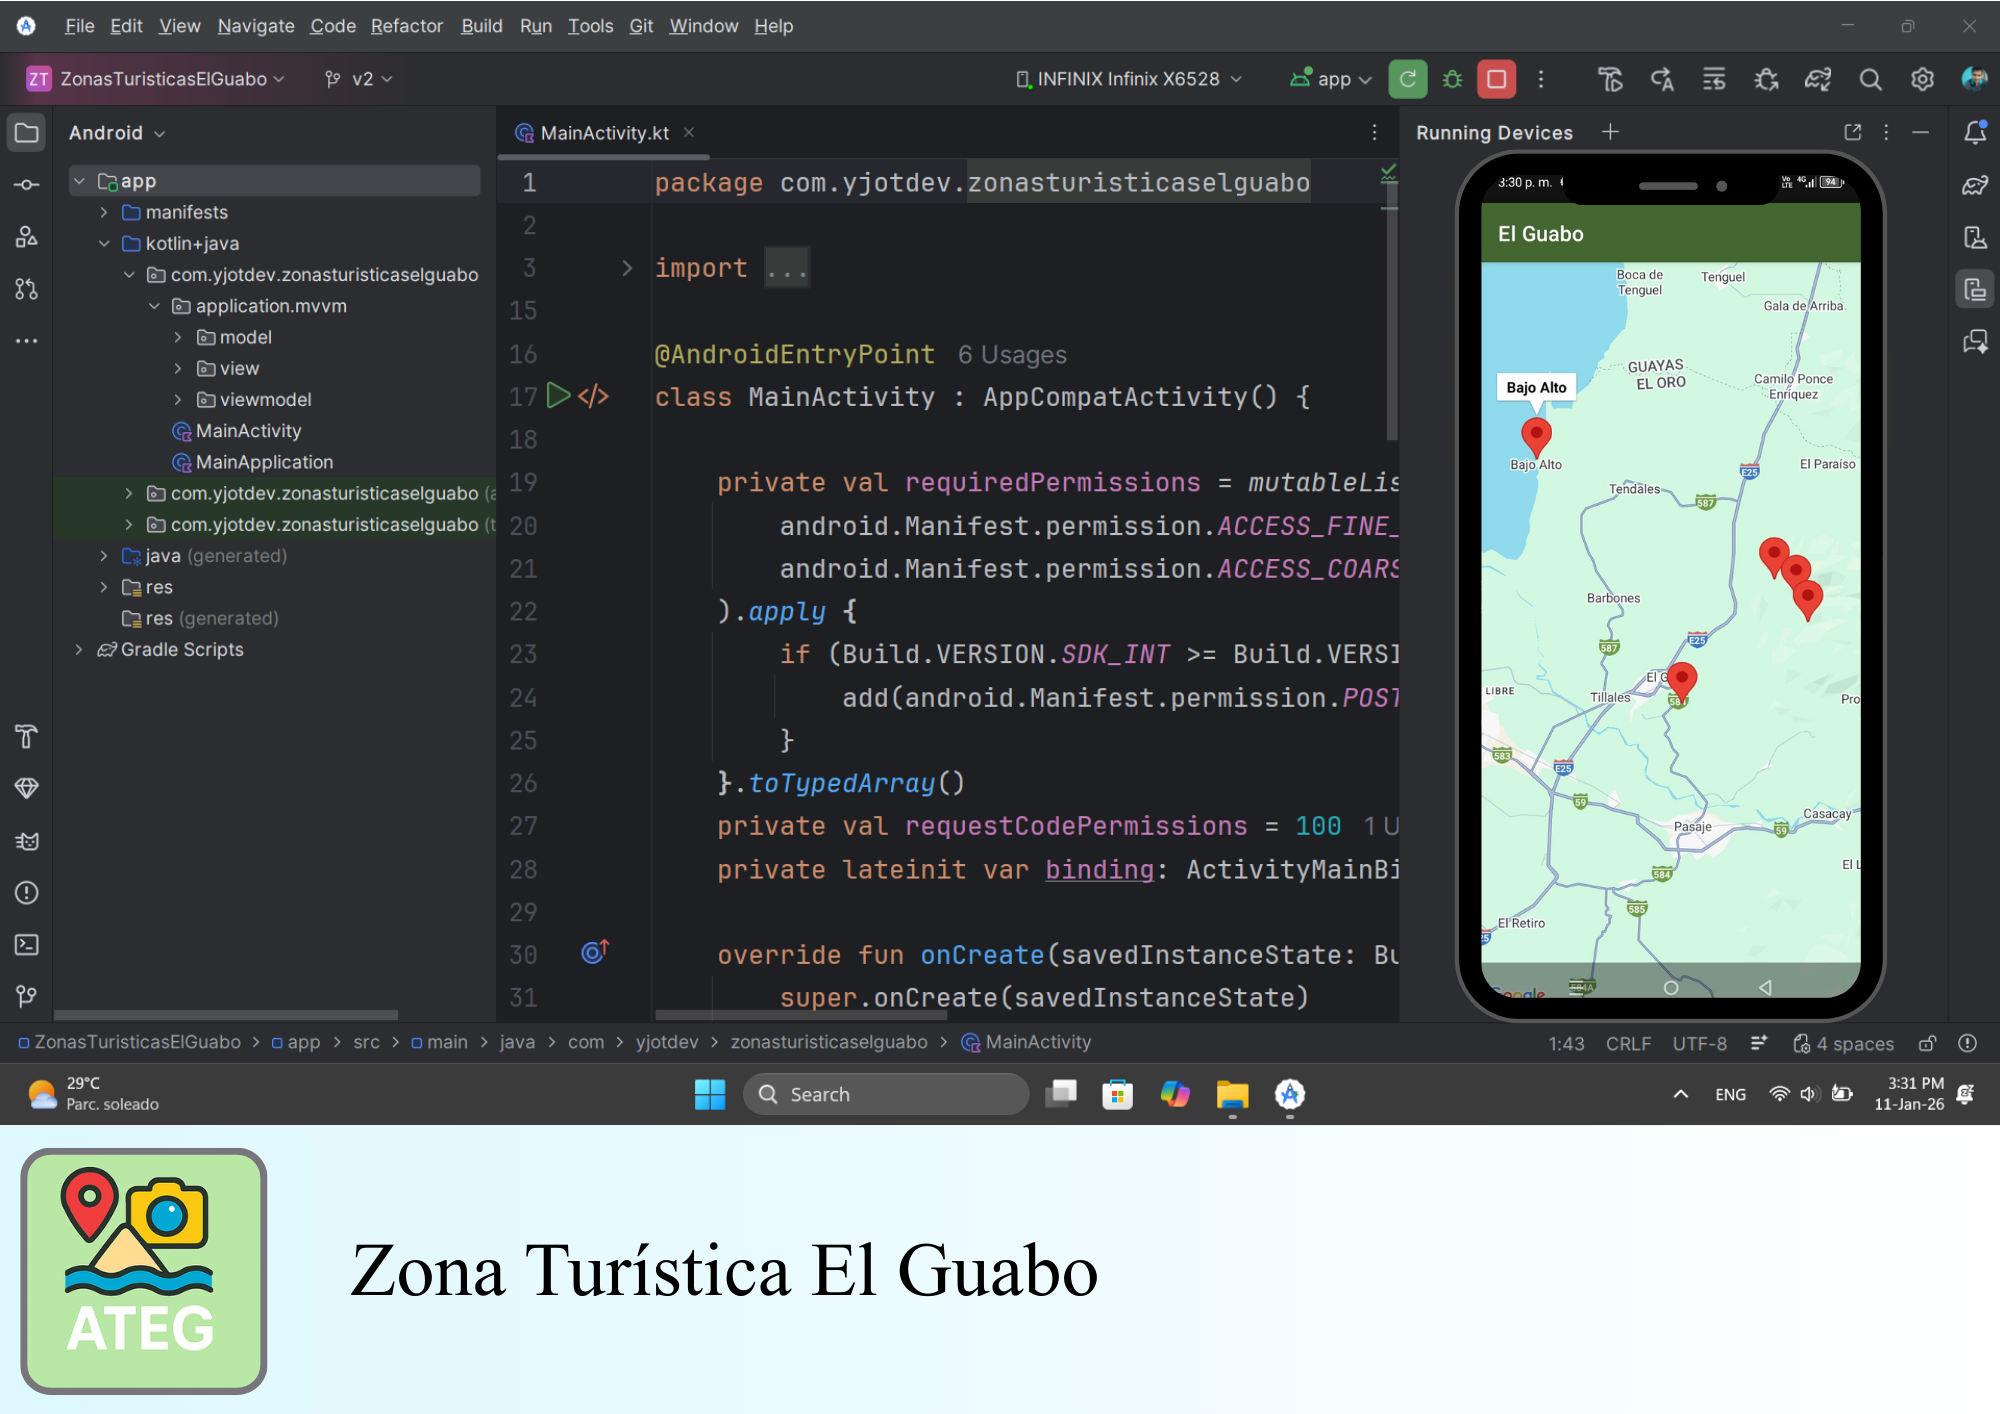
Task: Open MainApplication in project tree
Action: (x=264, y=462)
